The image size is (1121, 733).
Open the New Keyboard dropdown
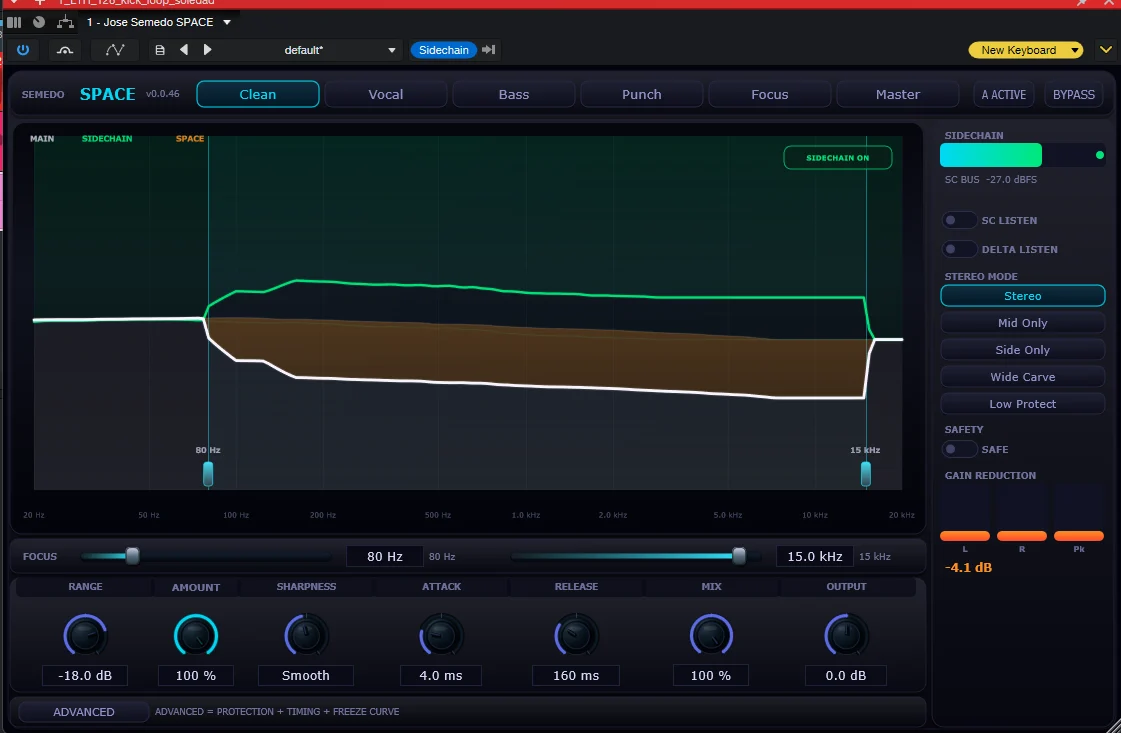(1025, 50)
